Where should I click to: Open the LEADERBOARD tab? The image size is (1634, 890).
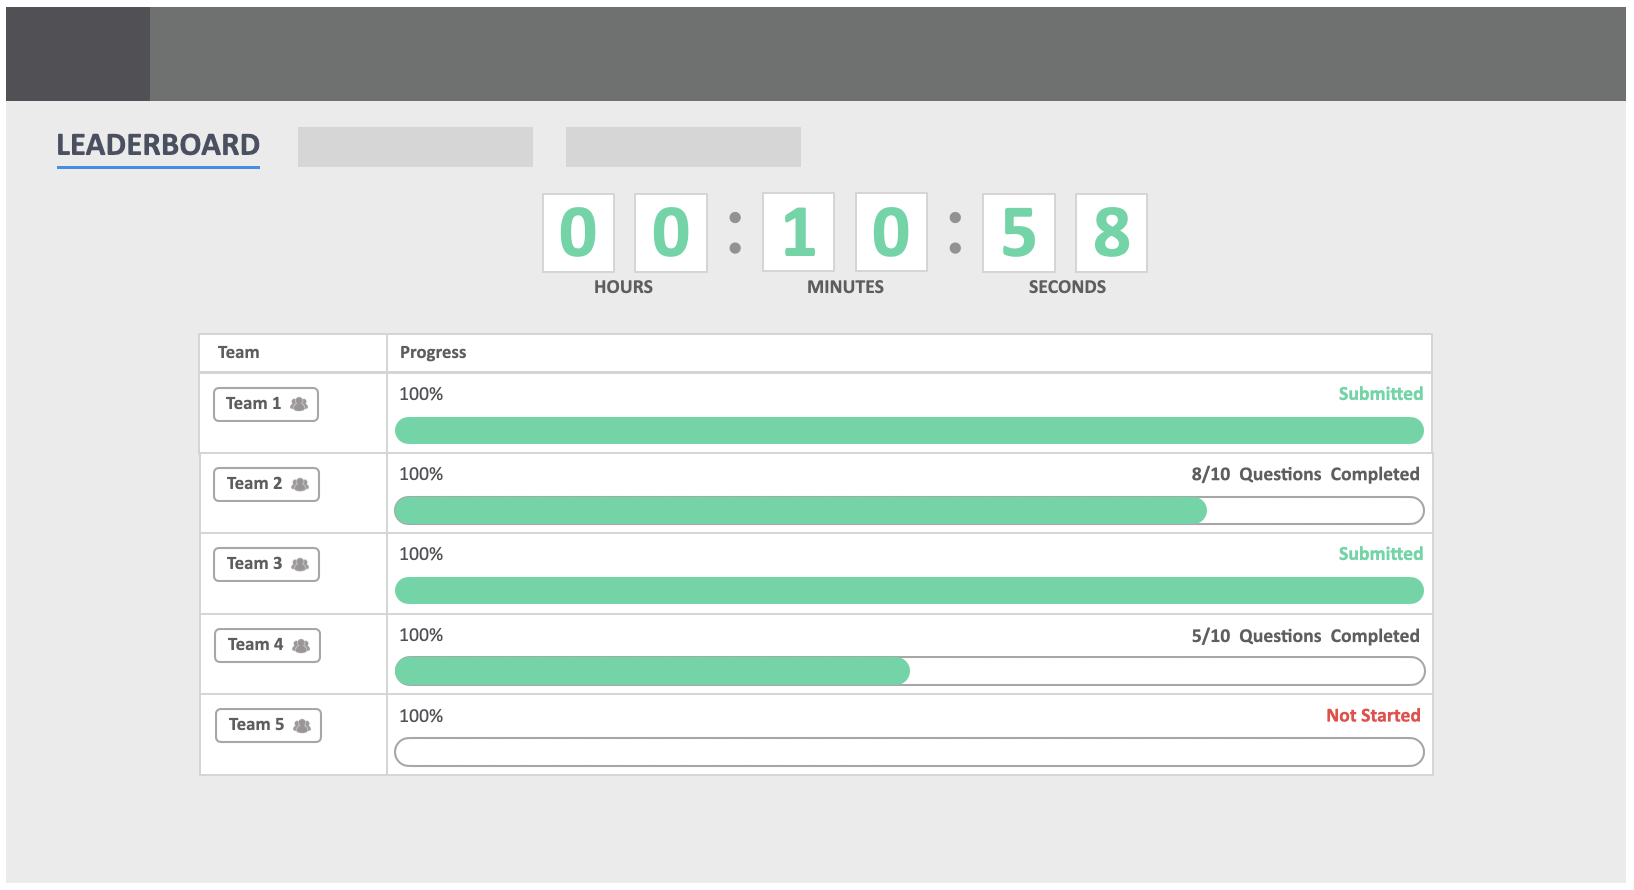click(158, 145)
